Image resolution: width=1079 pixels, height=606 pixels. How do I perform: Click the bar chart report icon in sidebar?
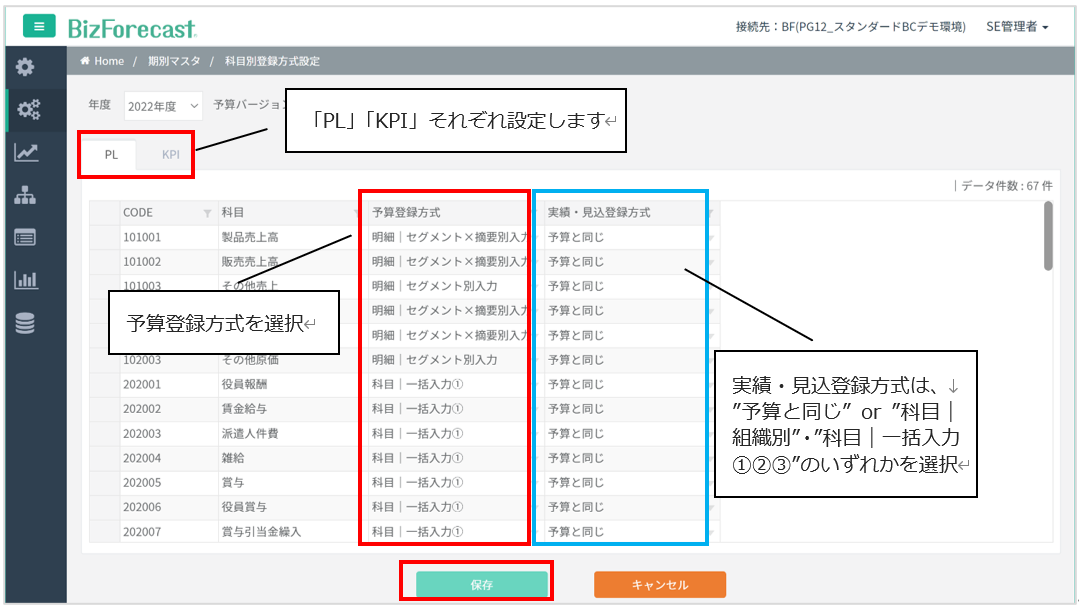25,281
